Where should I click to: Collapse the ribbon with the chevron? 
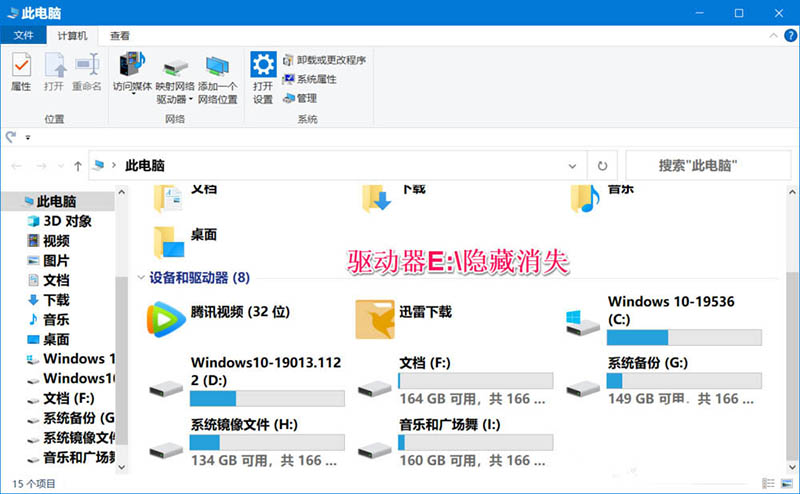[773, 35]
